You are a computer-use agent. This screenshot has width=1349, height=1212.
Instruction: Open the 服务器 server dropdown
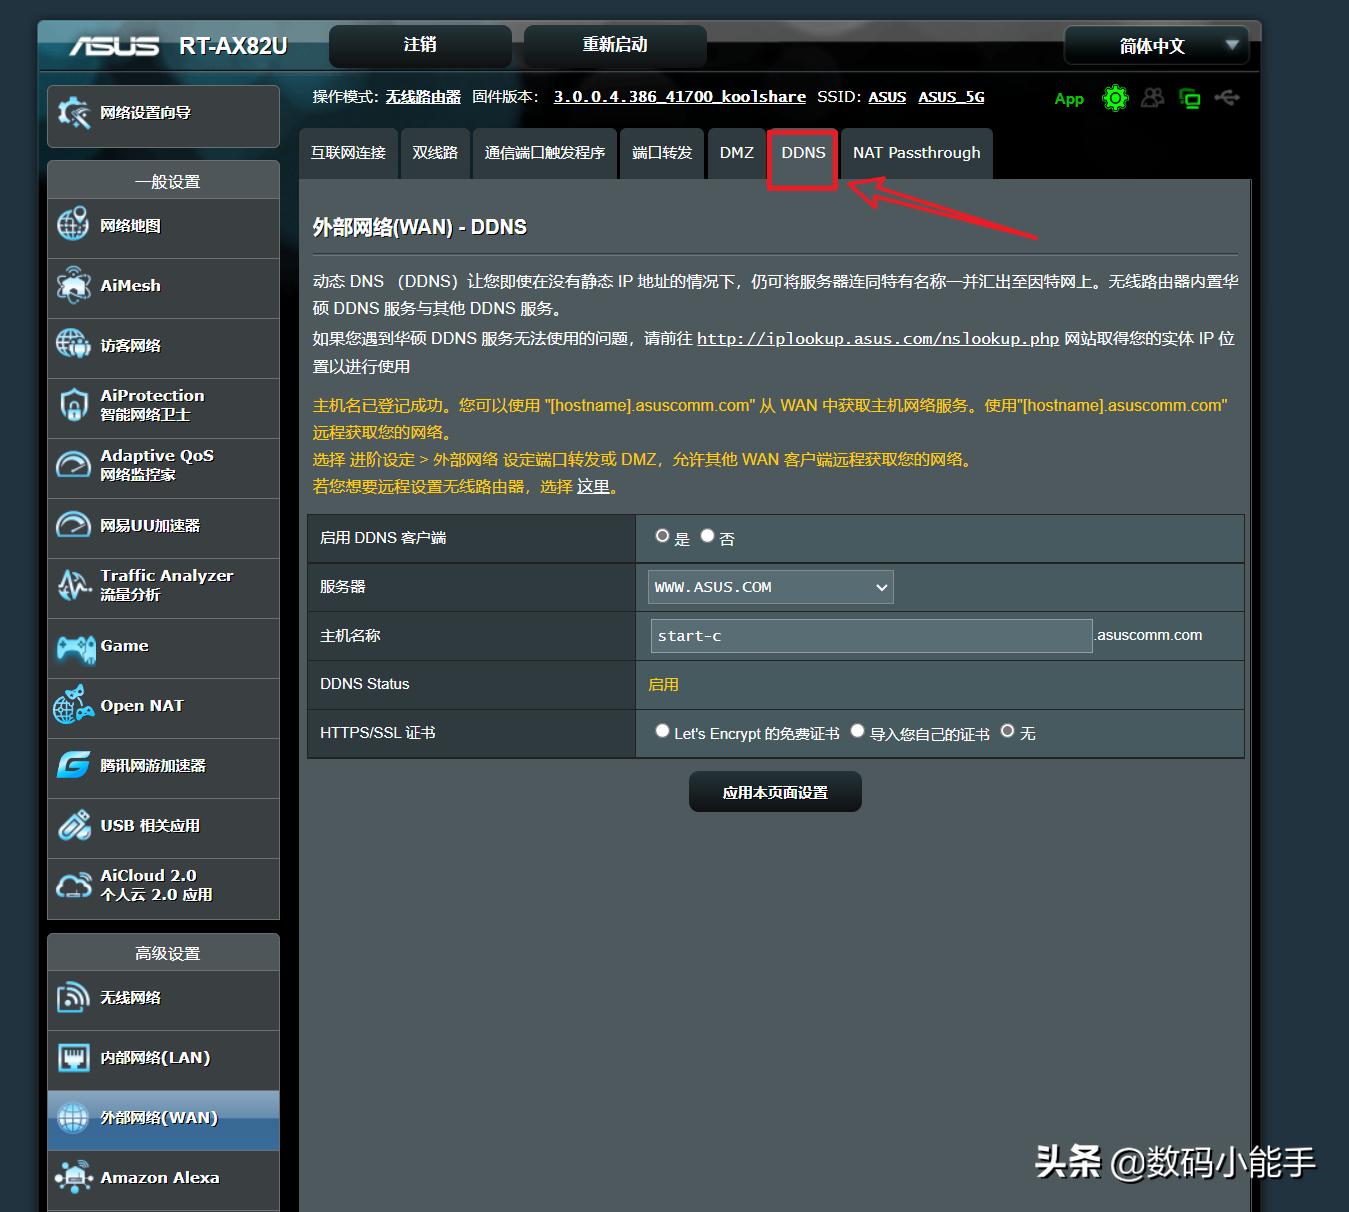769,587
